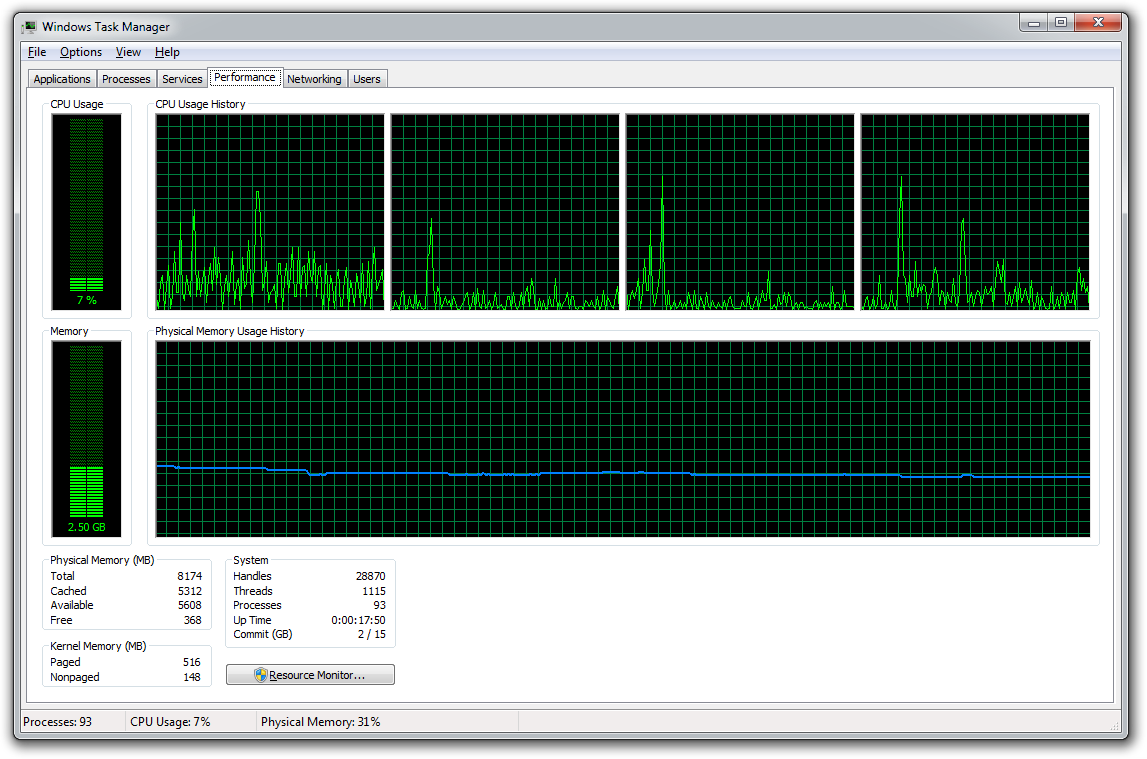Close the Task Manager window
The width and height of the screenshot is (1147, 759).
1097,23
